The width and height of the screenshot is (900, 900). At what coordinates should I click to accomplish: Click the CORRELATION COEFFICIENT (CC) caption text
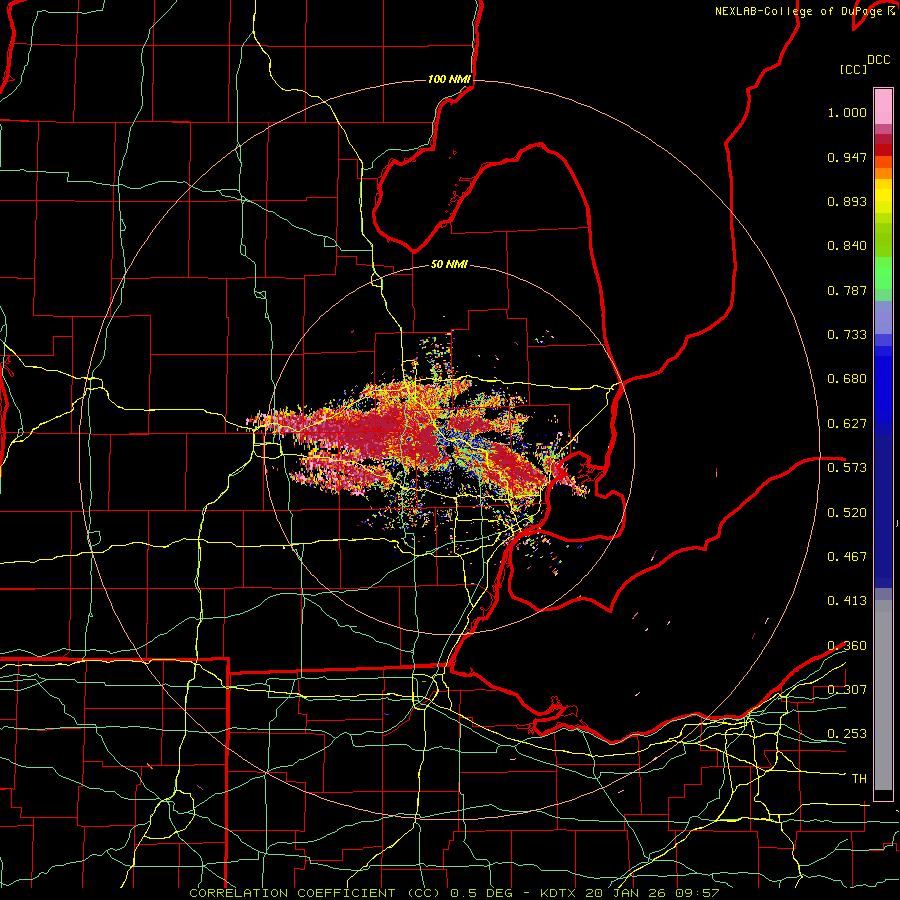315,893
